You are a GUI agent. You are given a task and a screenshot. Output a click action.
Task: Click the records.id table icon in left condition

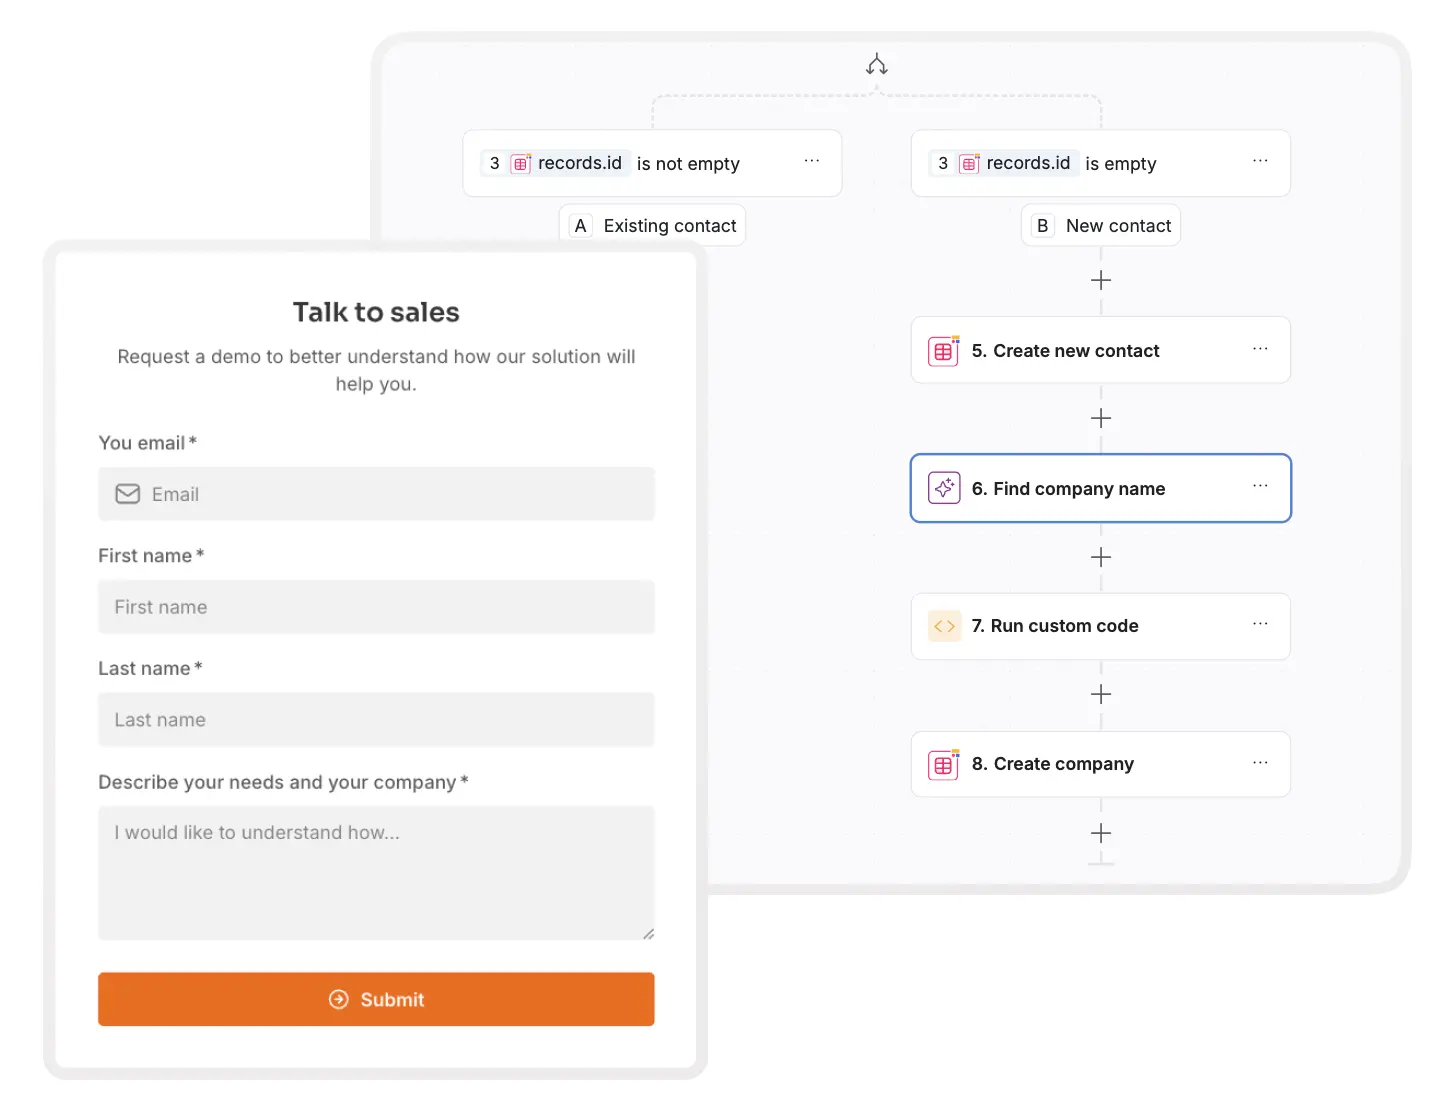click(x=521, y=162)
